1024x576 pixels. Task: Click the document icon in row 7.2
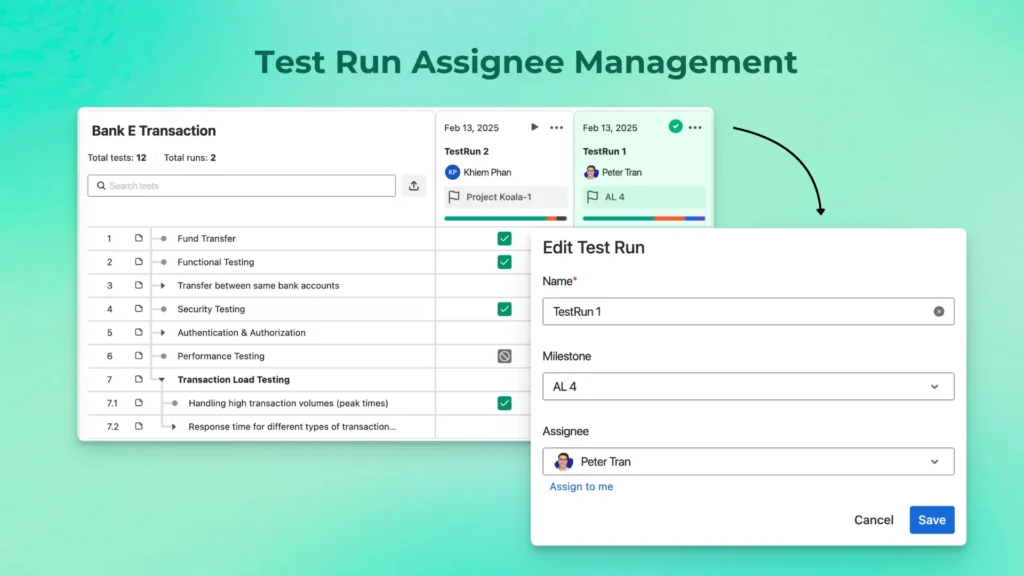[138, 426]
